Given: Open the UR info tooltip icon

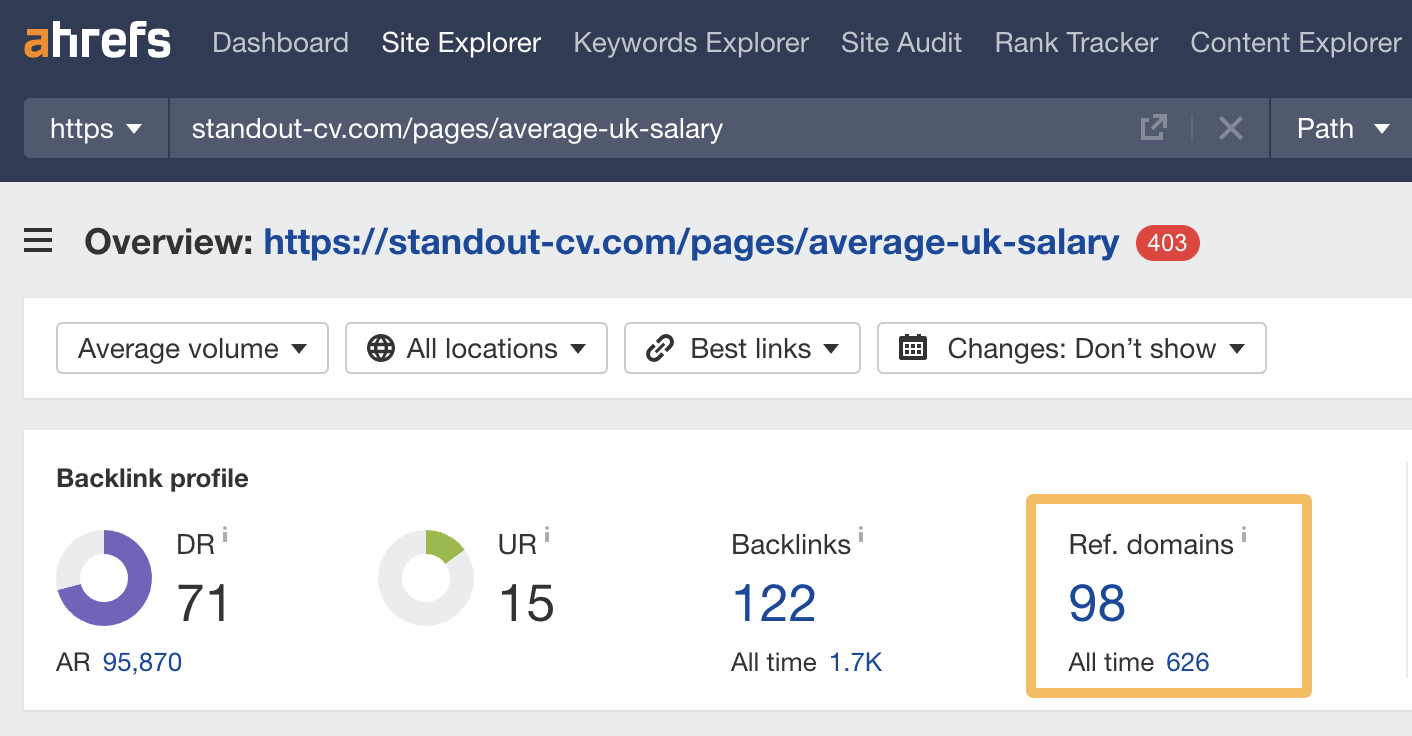Looking at the screenshot, I should (x=546, y=534).
